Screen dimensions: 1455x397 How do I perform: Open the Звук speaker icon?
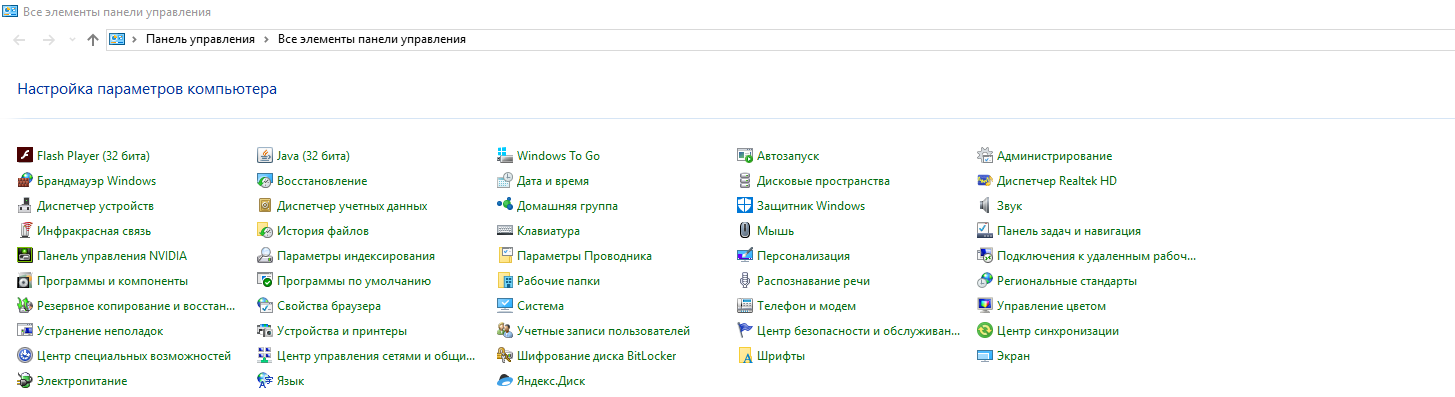[x=985, y=205]
